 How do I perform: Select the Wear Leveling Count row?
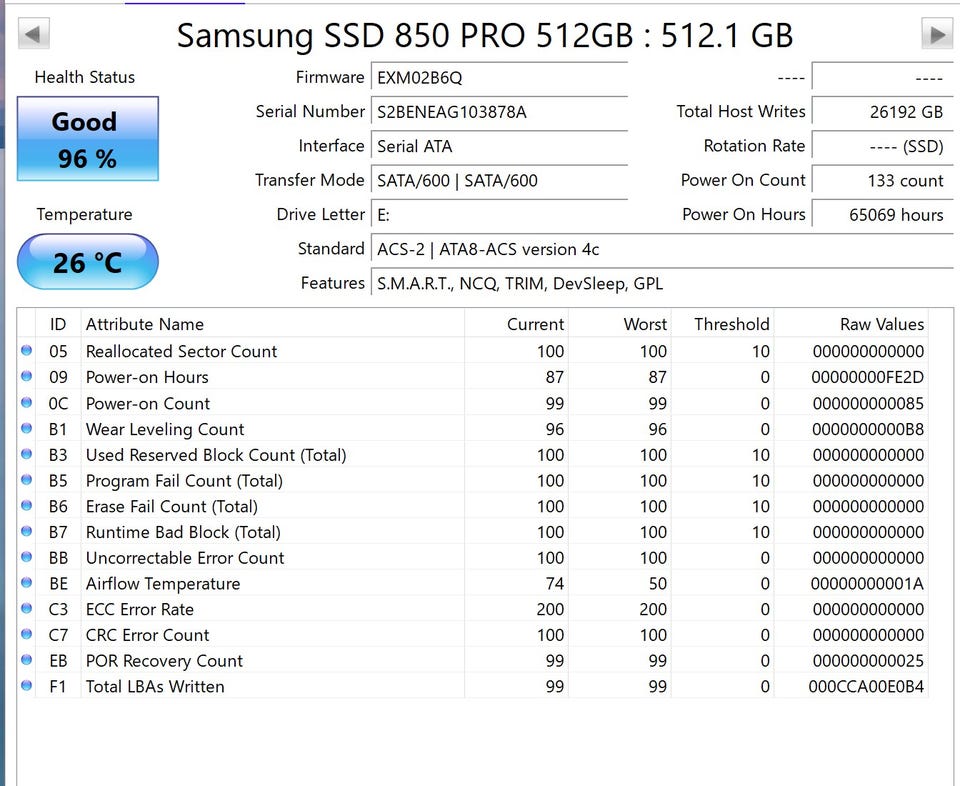pos(473,429)
